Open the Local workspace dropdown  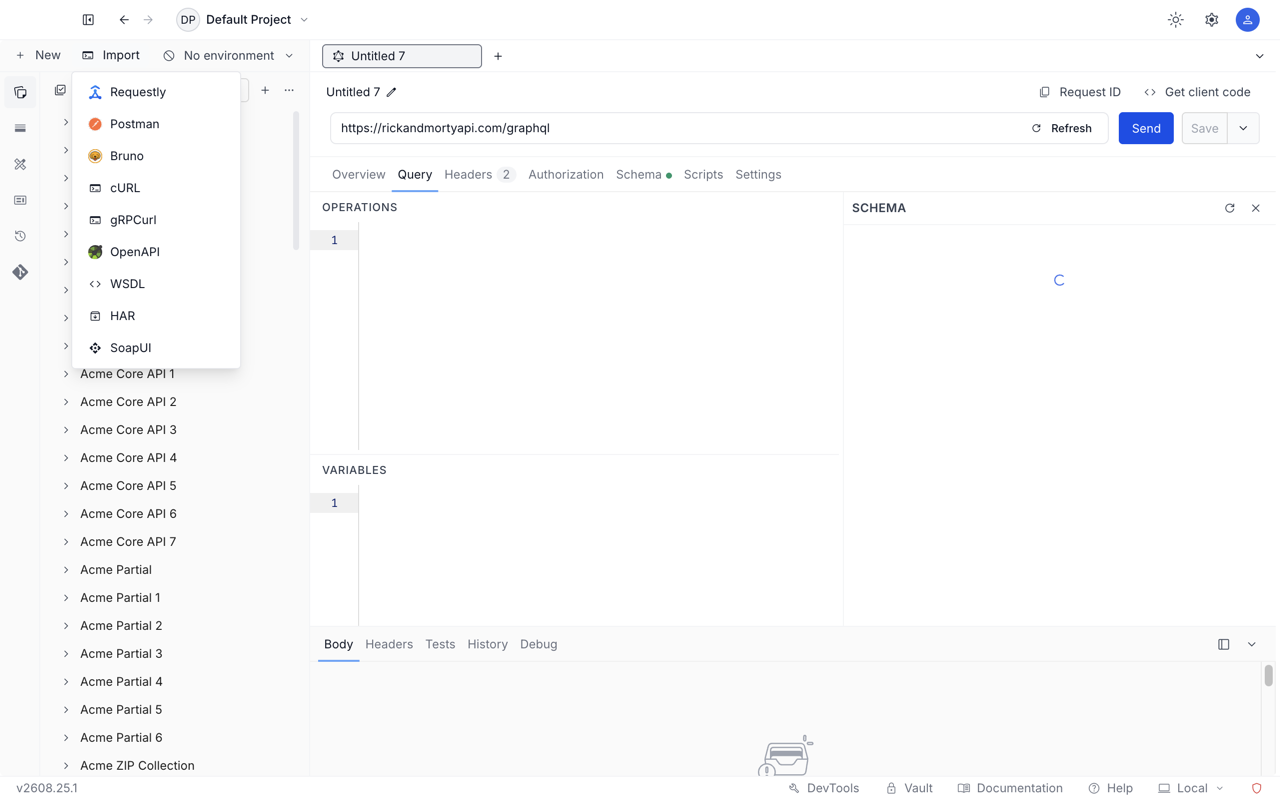1191,788
